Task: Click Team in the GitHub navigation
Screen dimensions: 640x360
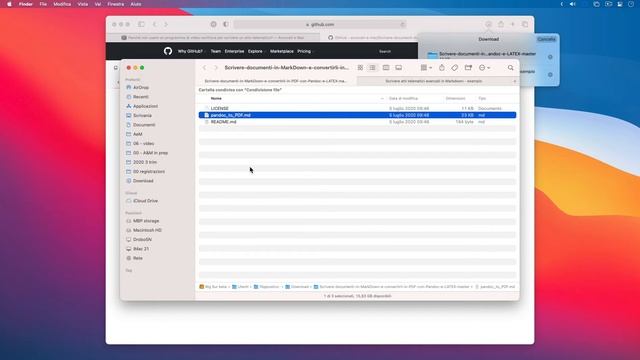Action: point(216,51)
